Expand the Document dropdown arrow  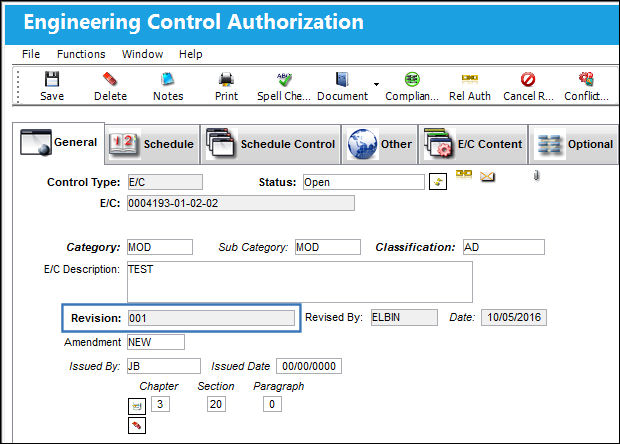(376, 84)
